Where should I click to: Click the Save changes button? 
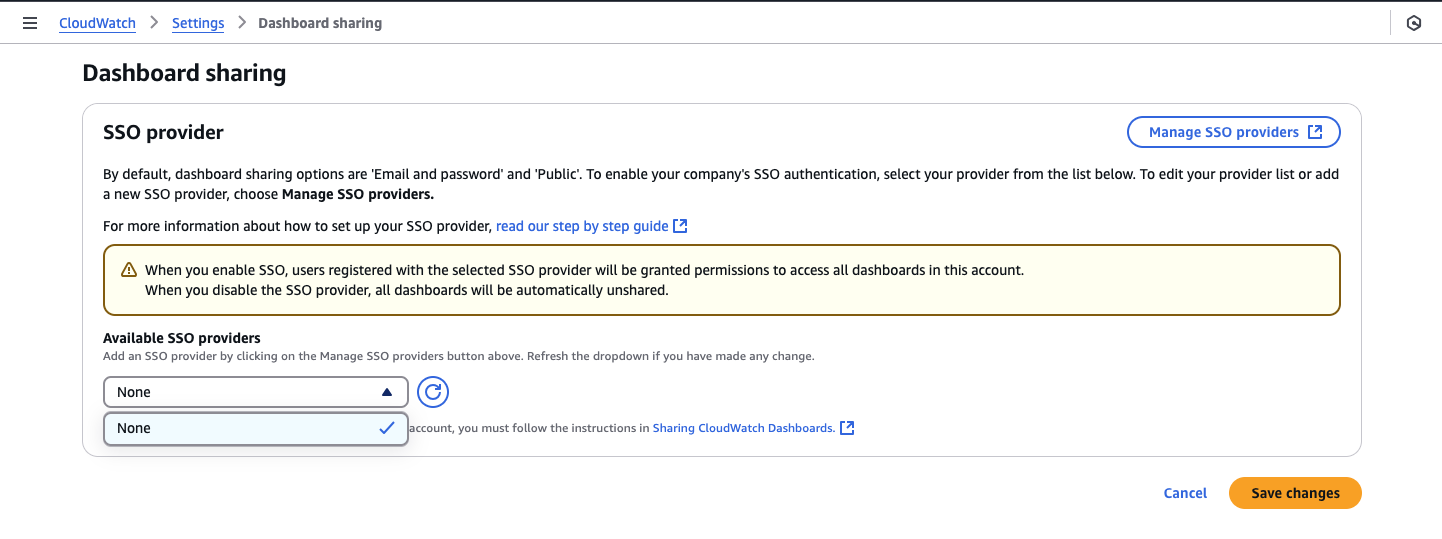(1295, 493)
